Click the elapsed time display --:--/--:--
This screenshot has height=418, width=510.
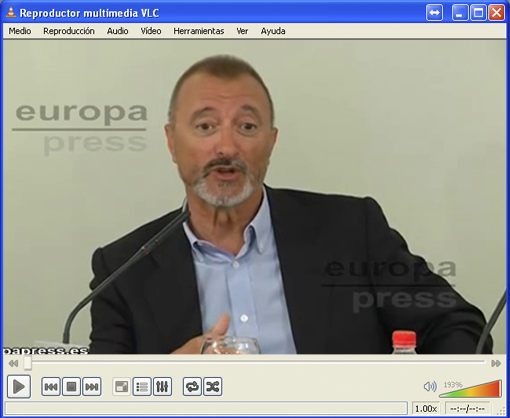[x=467, y=408]
